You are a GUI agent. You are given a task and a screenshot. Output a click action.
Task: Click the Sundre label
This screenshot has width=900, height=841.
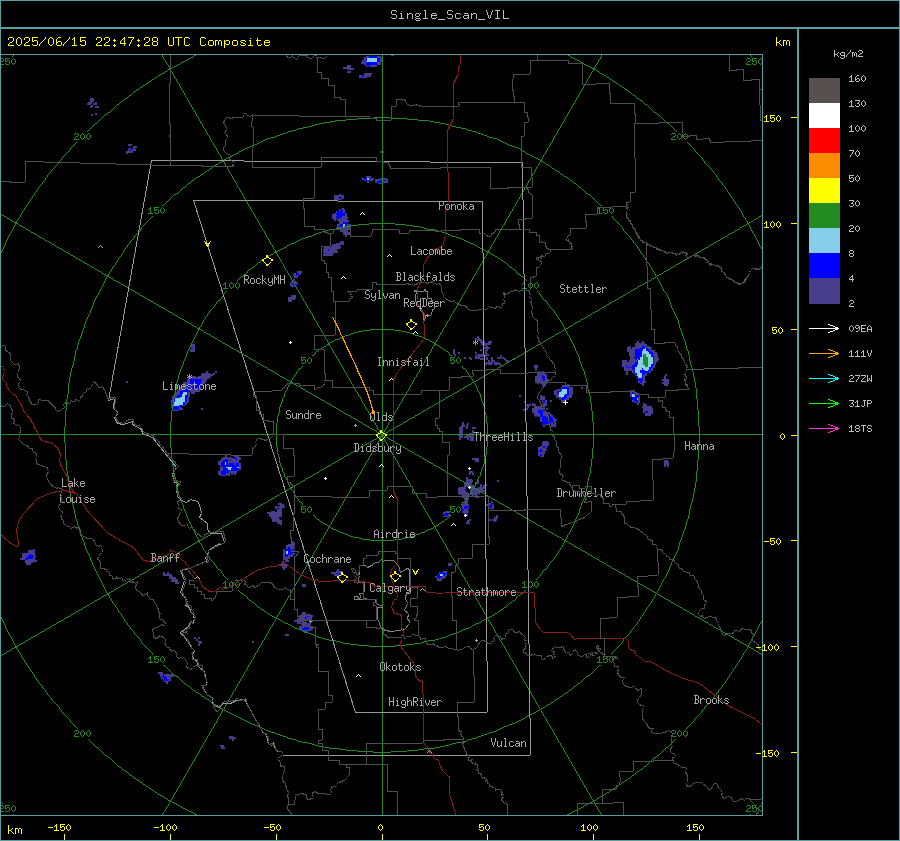coord(303,414)
